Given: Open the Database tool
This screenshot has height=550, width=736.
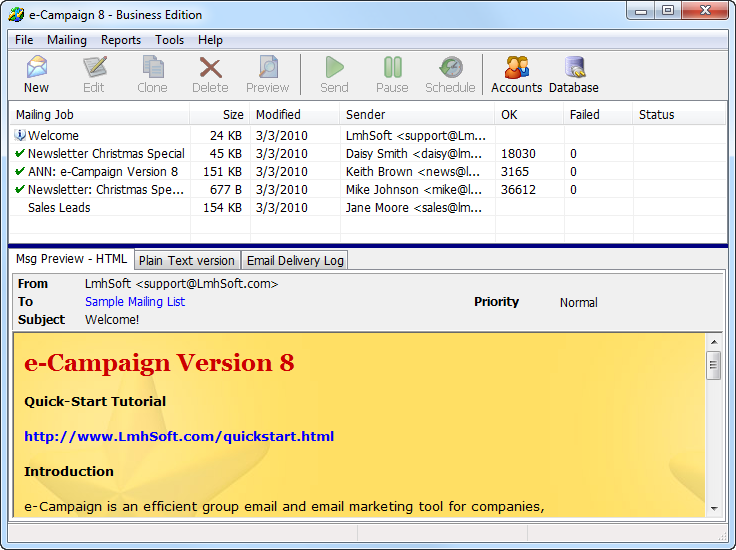Looking at the screenshot, I should (574, 75).
